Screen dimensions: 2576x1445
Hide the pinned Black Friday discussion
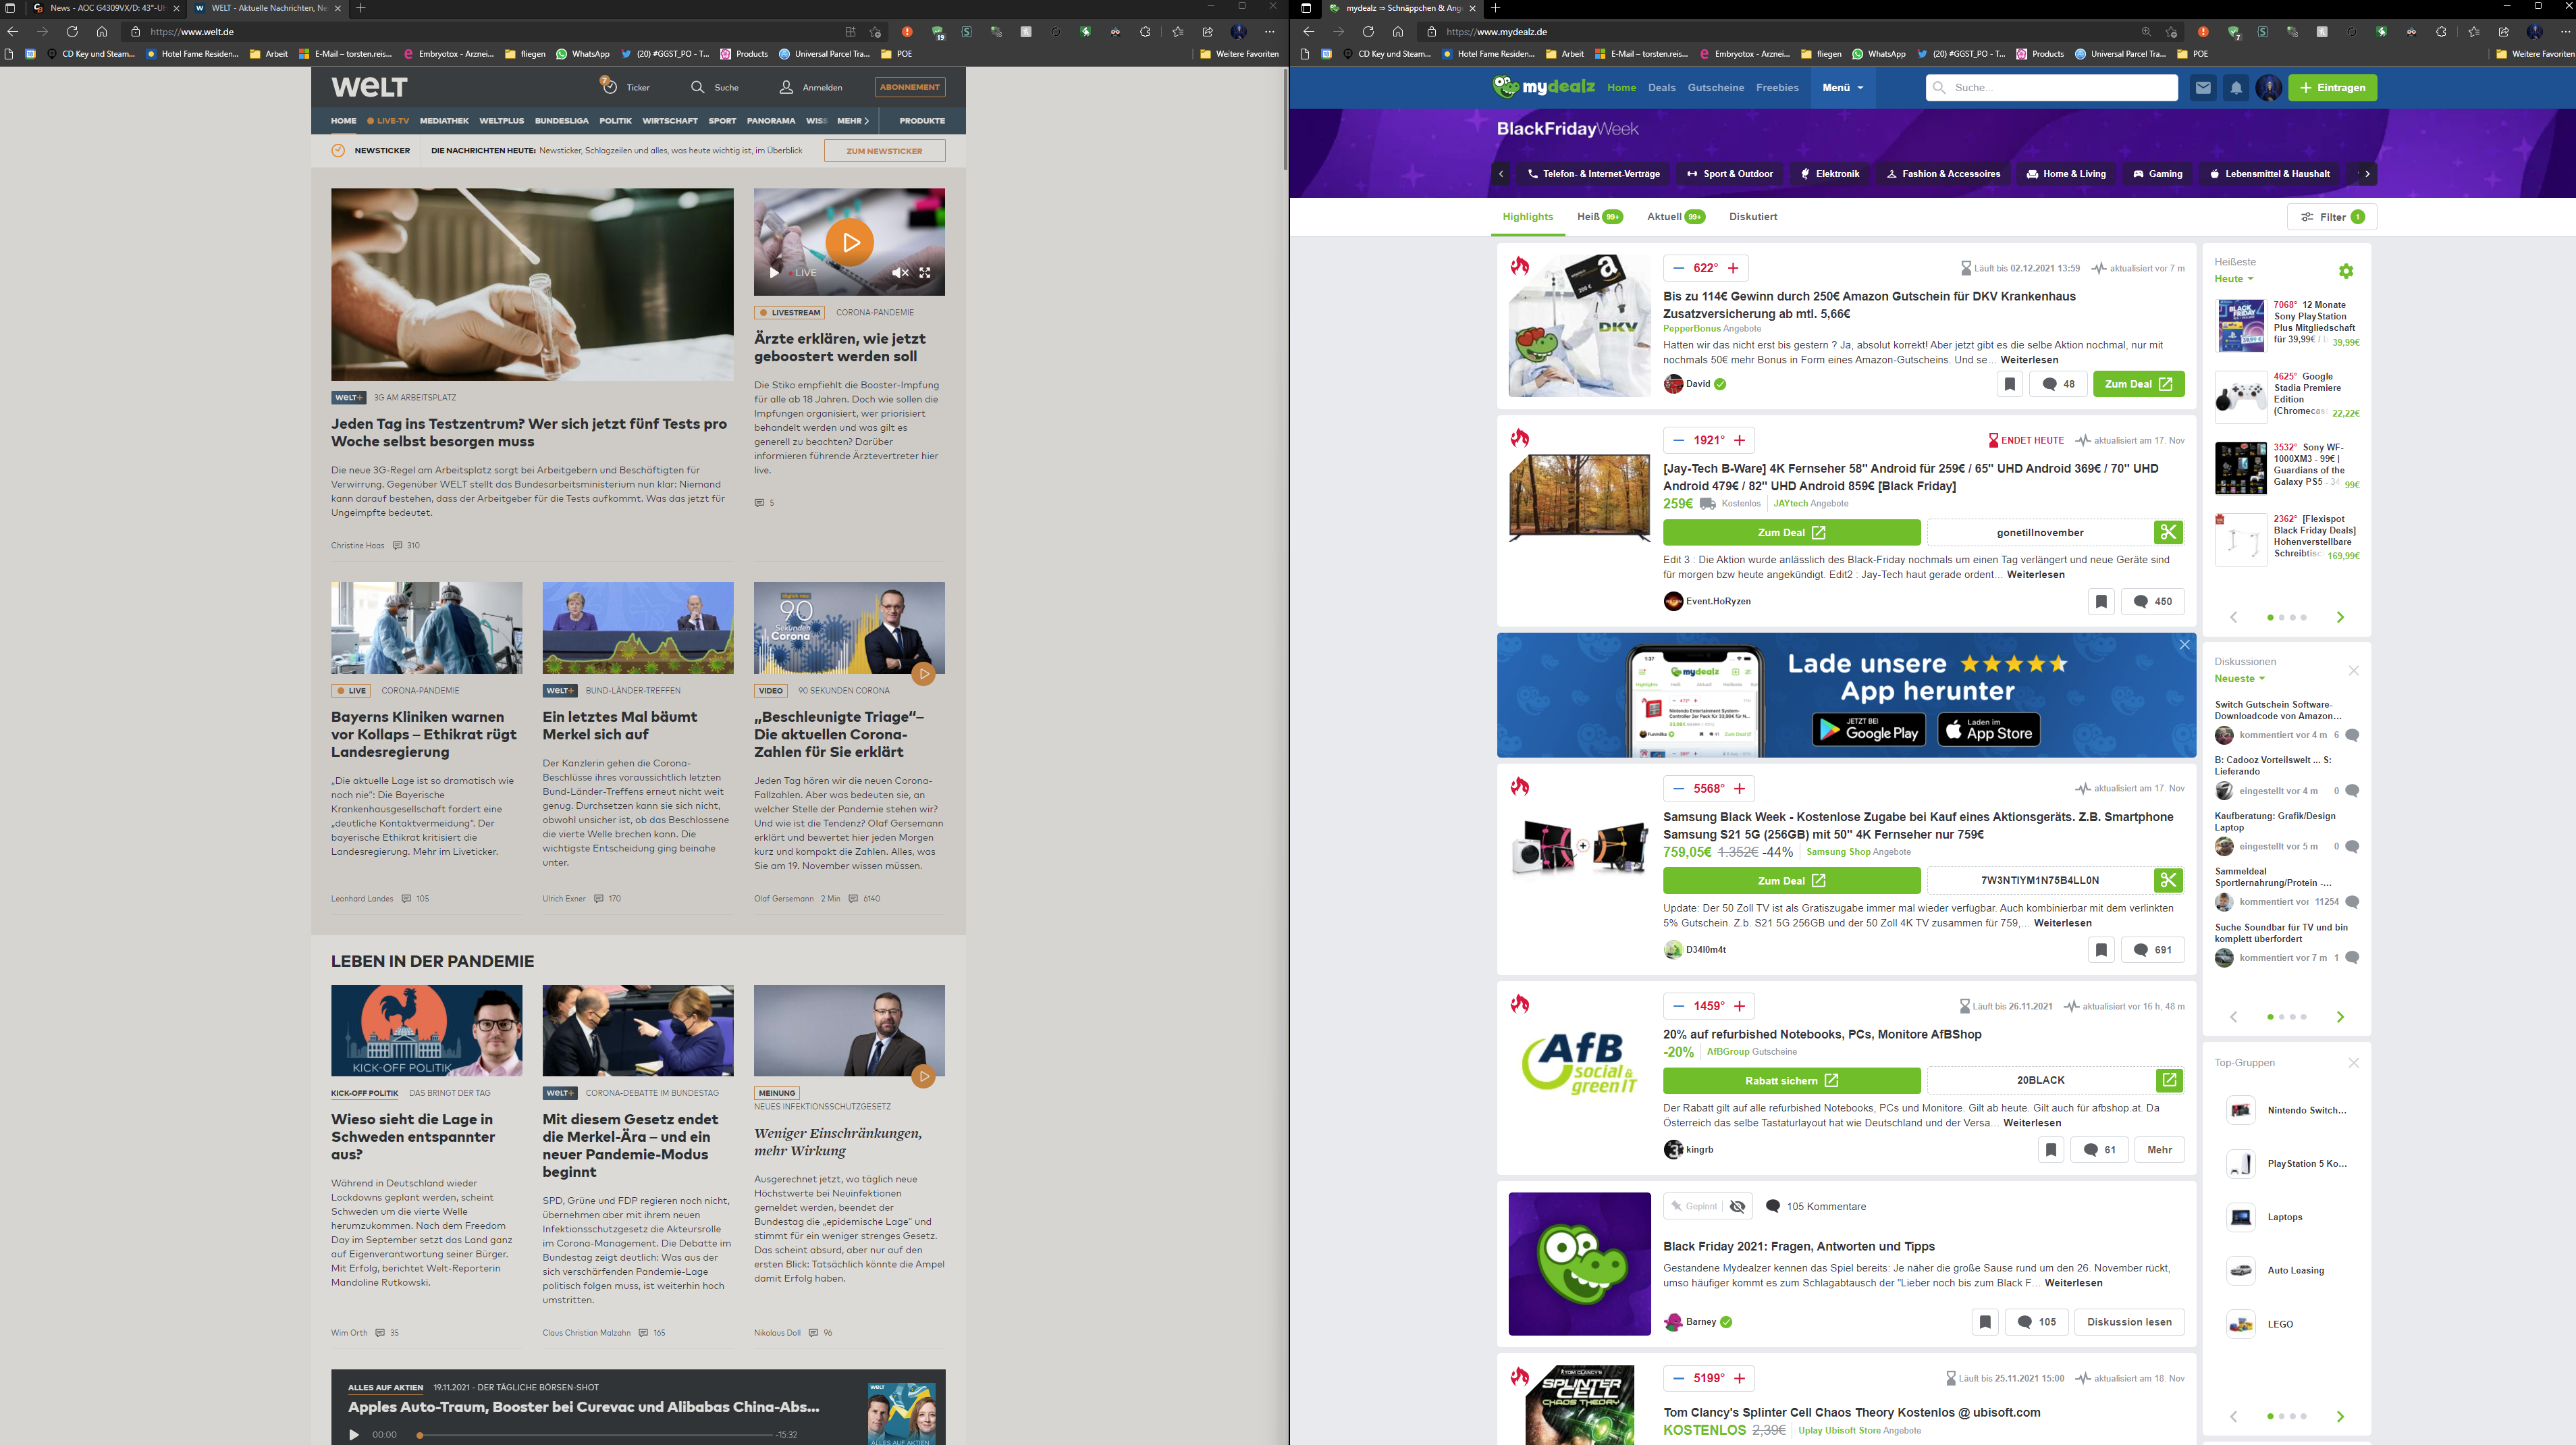click(x=1737, y=1207)
